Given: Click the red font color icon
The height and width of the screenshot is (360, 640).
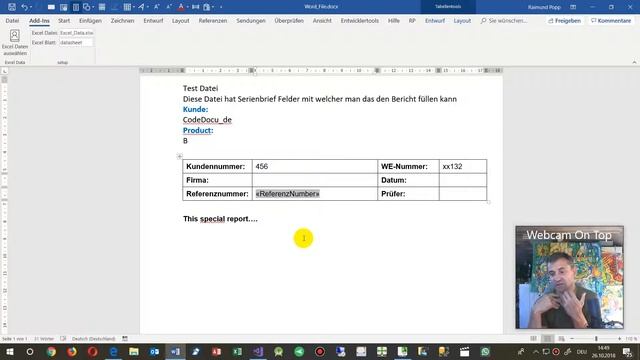Looking at the screenshot, I should tap(181, 7).
